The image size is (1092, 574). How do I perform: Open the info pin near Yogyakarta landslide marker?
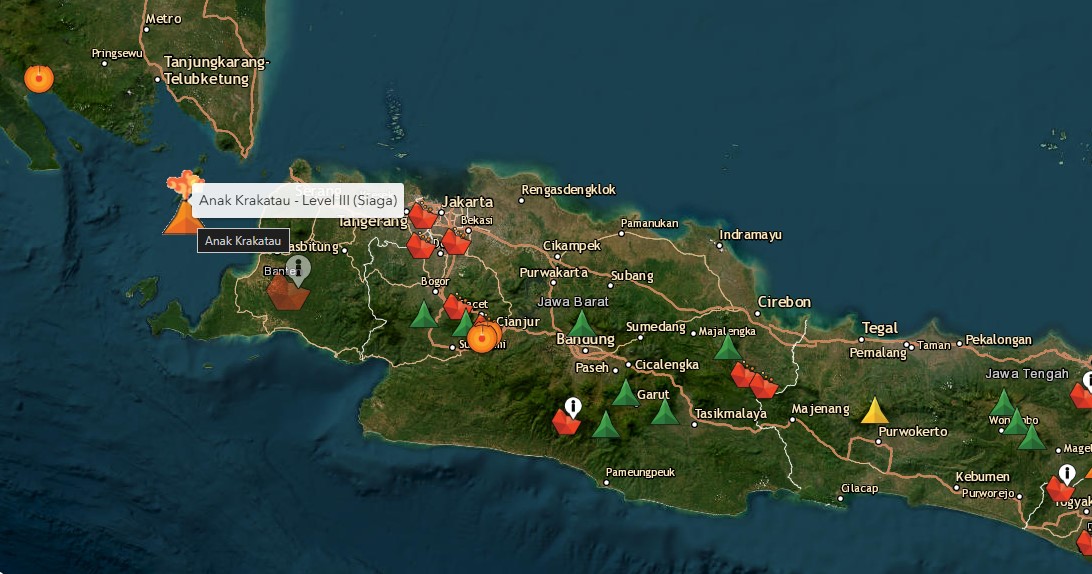point(1067,474)
